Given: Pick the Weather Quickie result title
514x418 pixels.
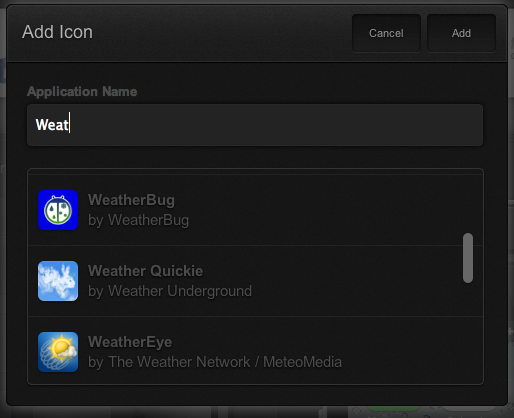Looking at the screenshot, I should coord(145,271).
